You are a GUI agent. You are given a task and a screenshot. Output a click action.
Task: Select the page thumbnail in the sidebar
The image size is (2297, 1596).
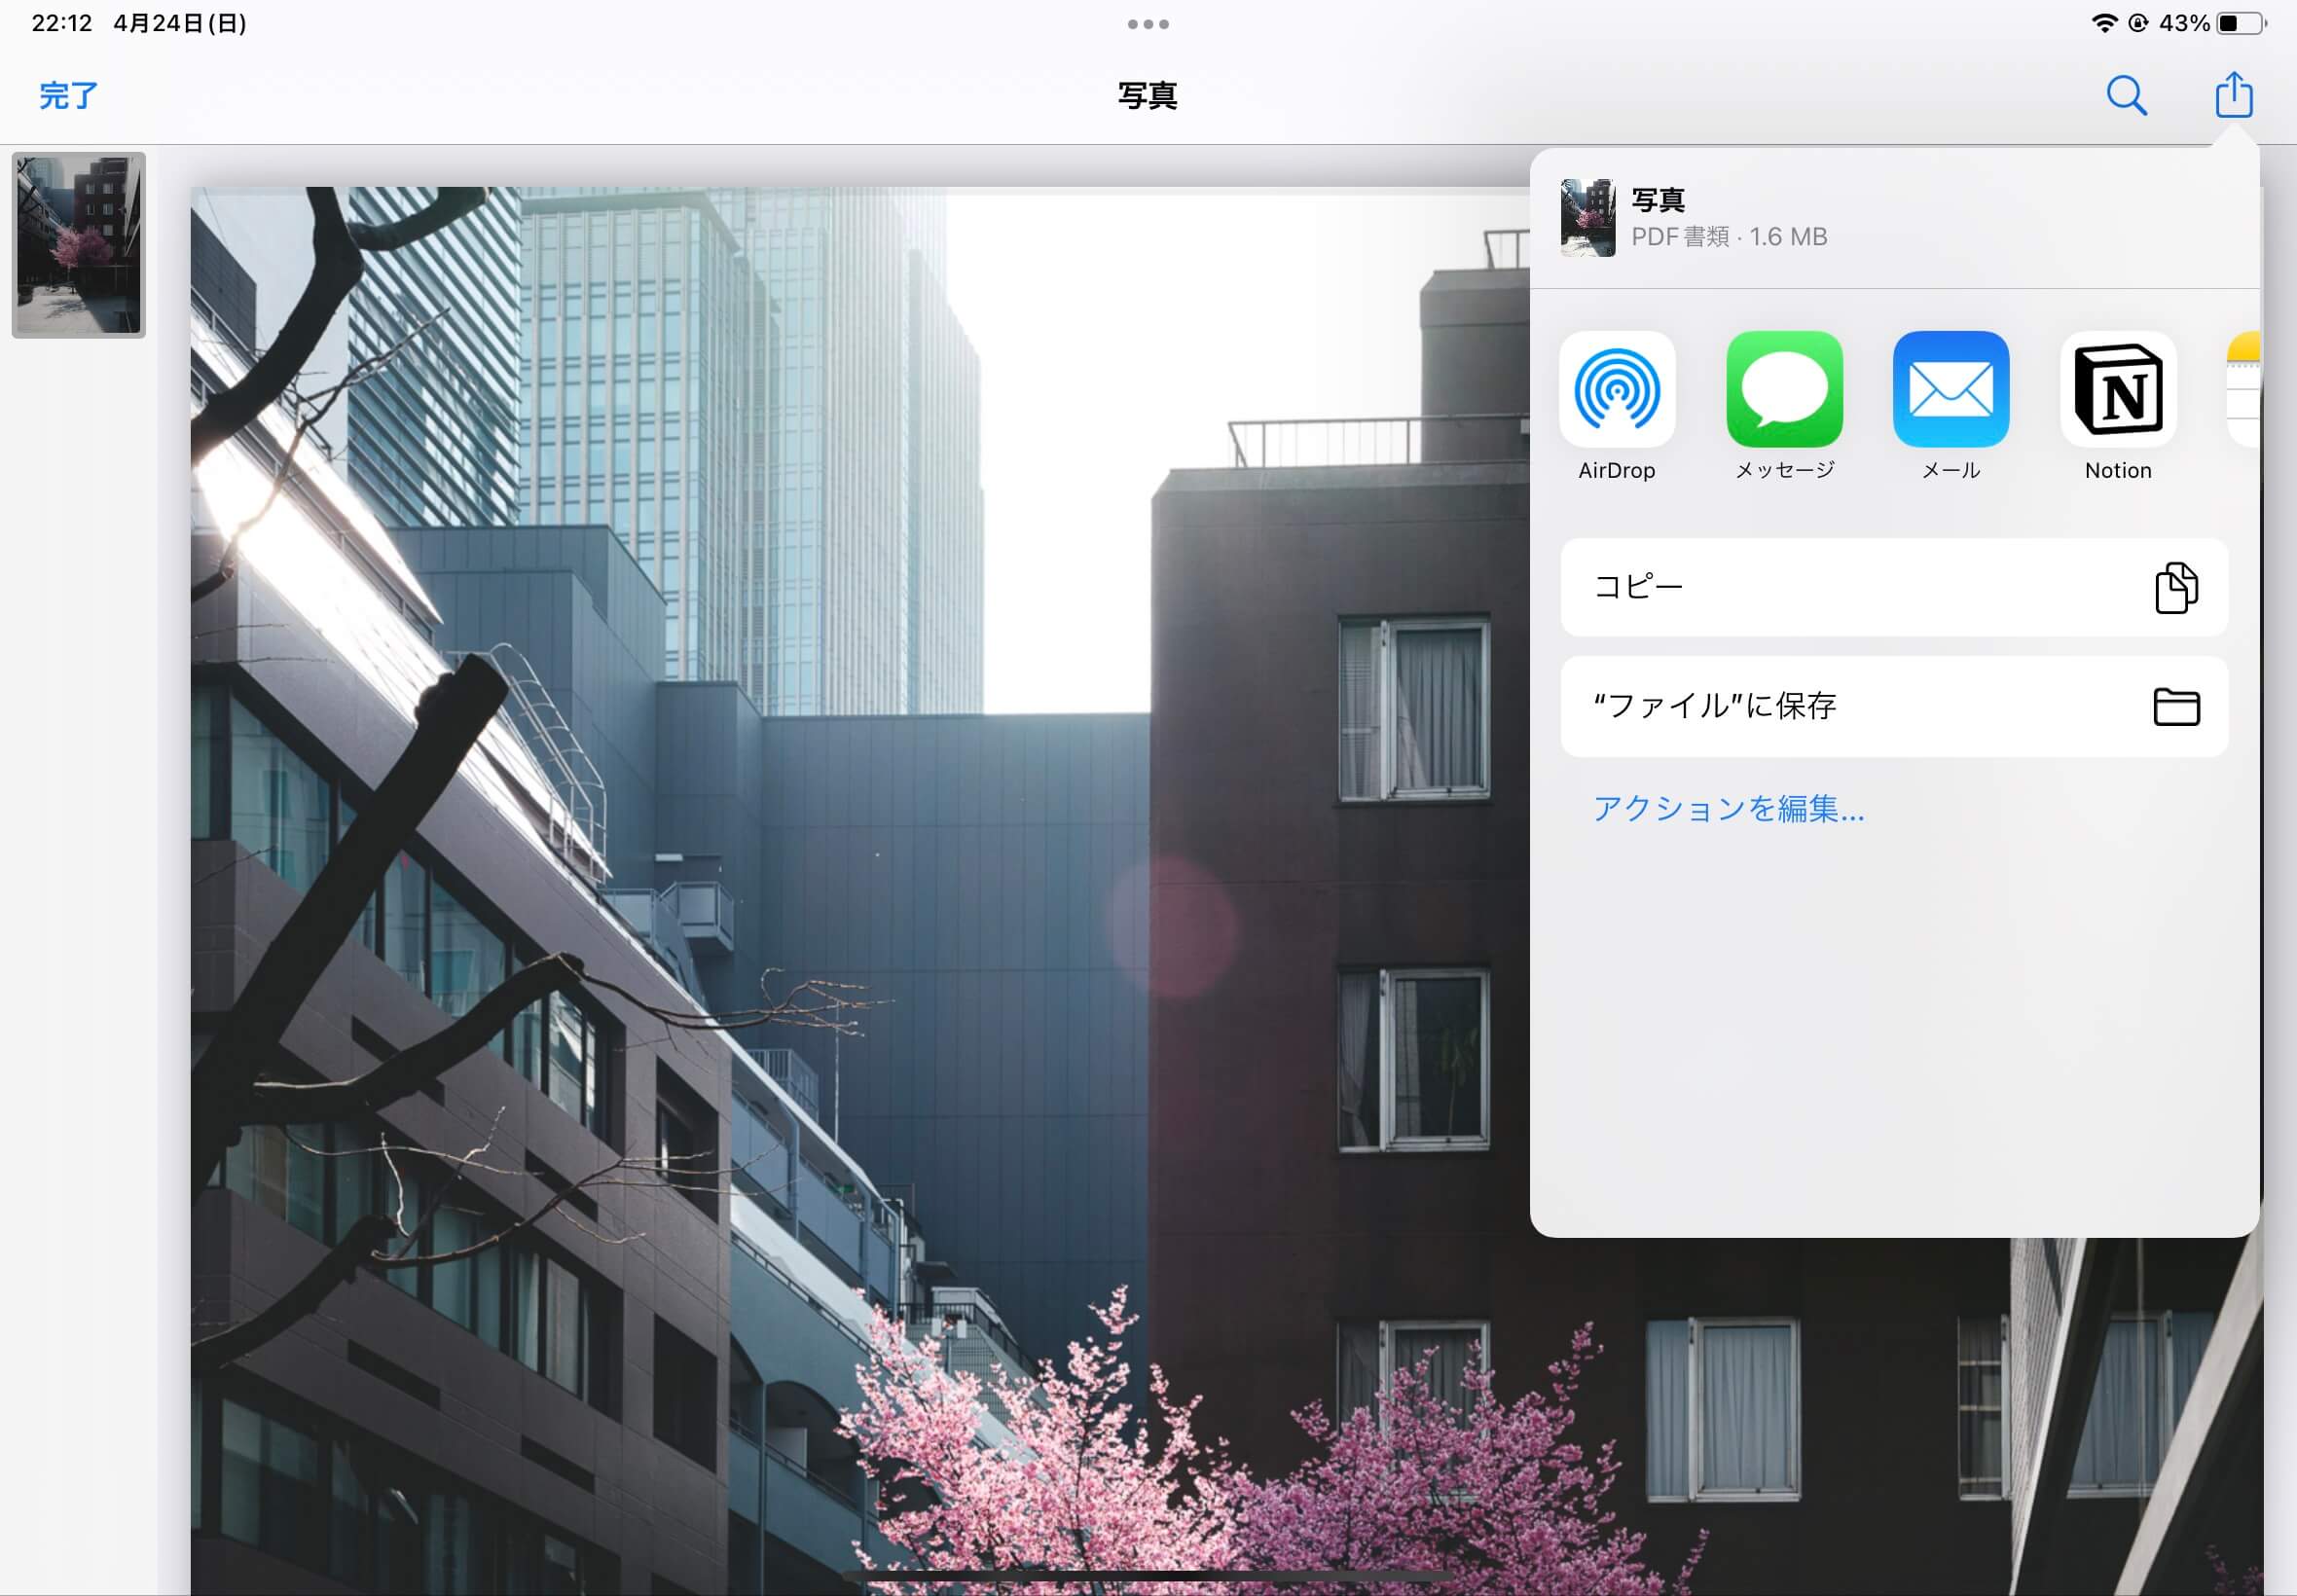coord(79,245)
